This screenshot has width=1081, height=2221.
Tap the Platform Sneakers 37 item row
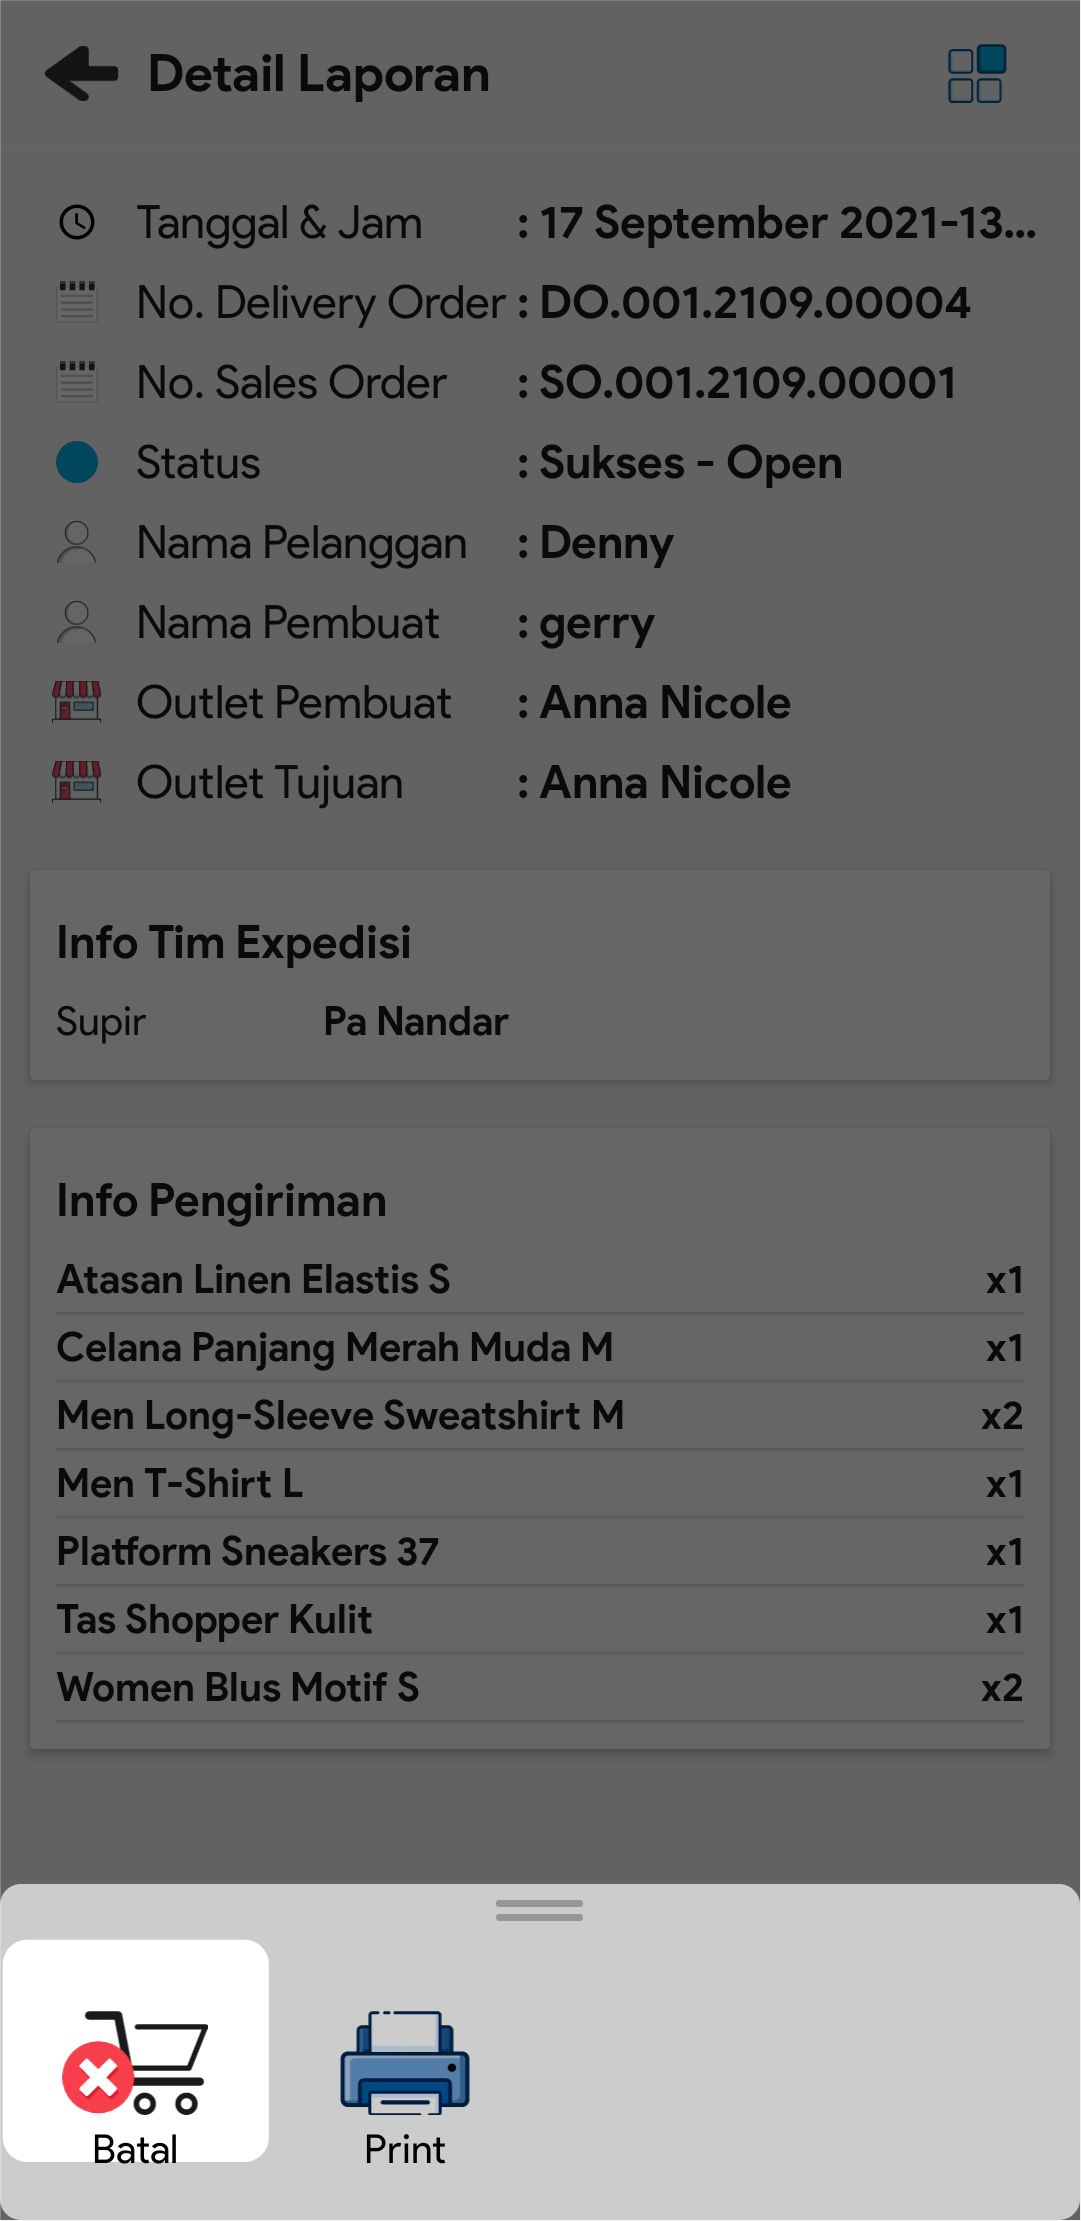click(539, 1552)
